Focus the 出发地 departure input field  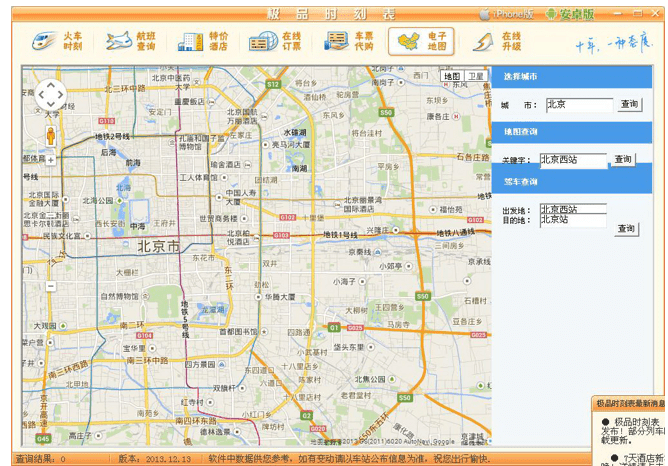tap(573, 209)
